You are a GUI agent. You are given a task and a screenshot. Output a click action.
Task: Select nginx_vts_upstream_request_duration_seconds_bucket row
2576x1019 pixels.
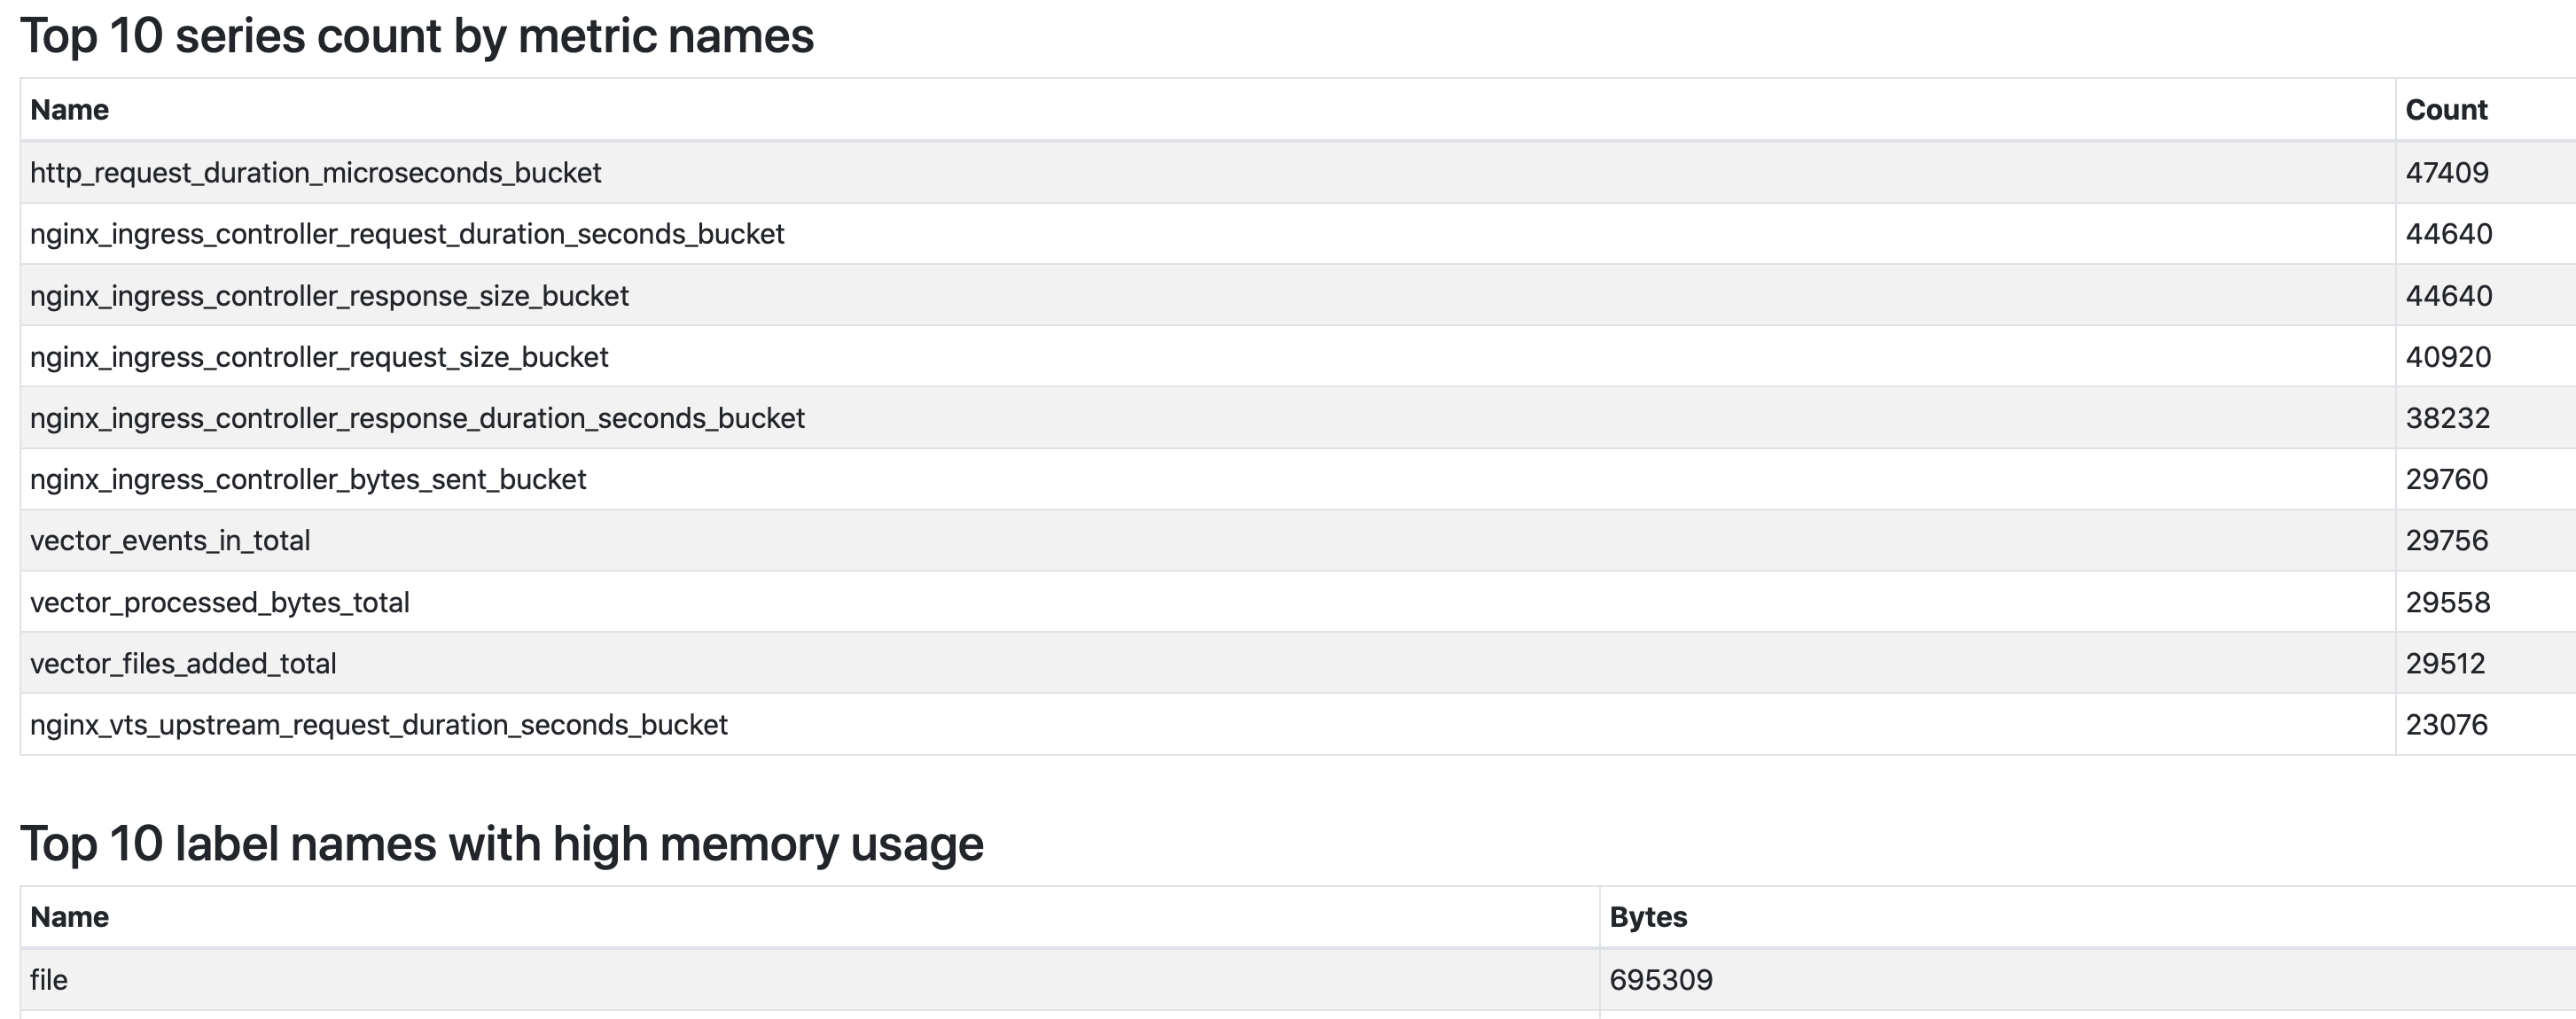pyautogui.click(x=1298, y=725)
